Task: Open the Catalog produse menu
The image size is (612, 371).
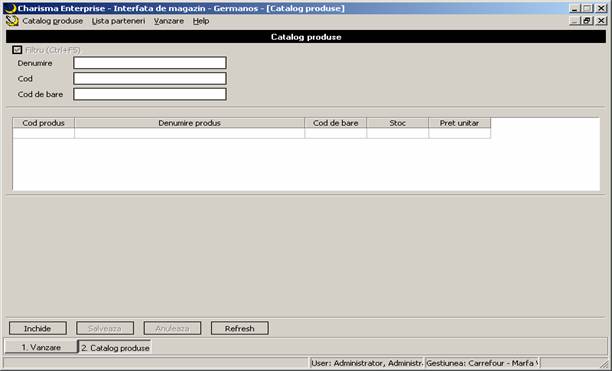Action: click(x=52, y=21)
